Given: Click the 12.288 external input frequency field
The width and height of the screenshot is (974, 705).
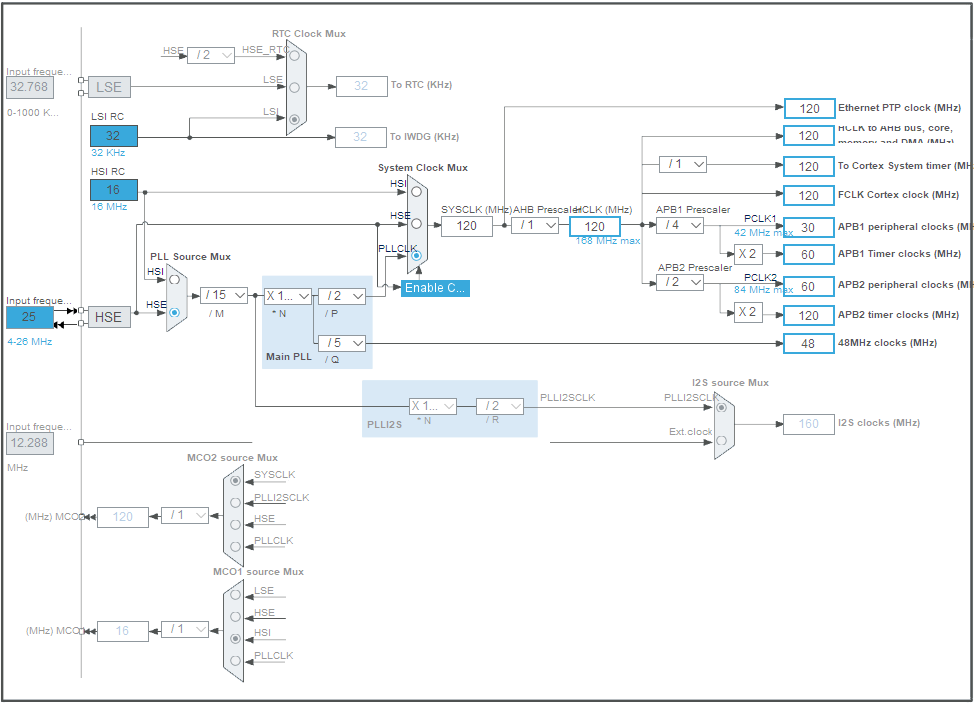Looking at the screenshot, I should coord(30,443).
